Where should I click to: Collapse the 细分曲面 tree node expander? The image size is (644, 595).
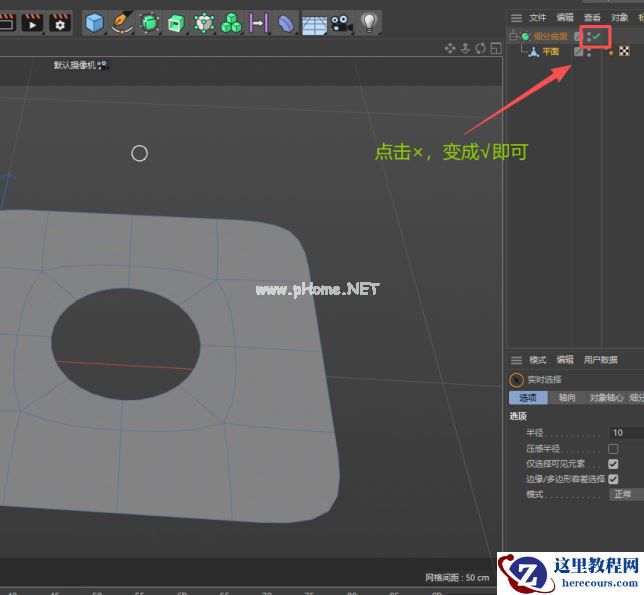(513, 36)
